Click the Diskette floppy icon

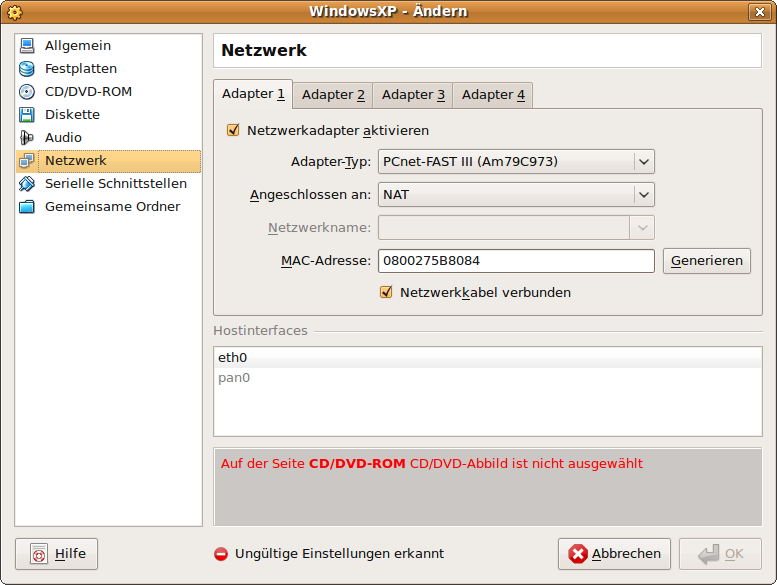click(27, 114)
